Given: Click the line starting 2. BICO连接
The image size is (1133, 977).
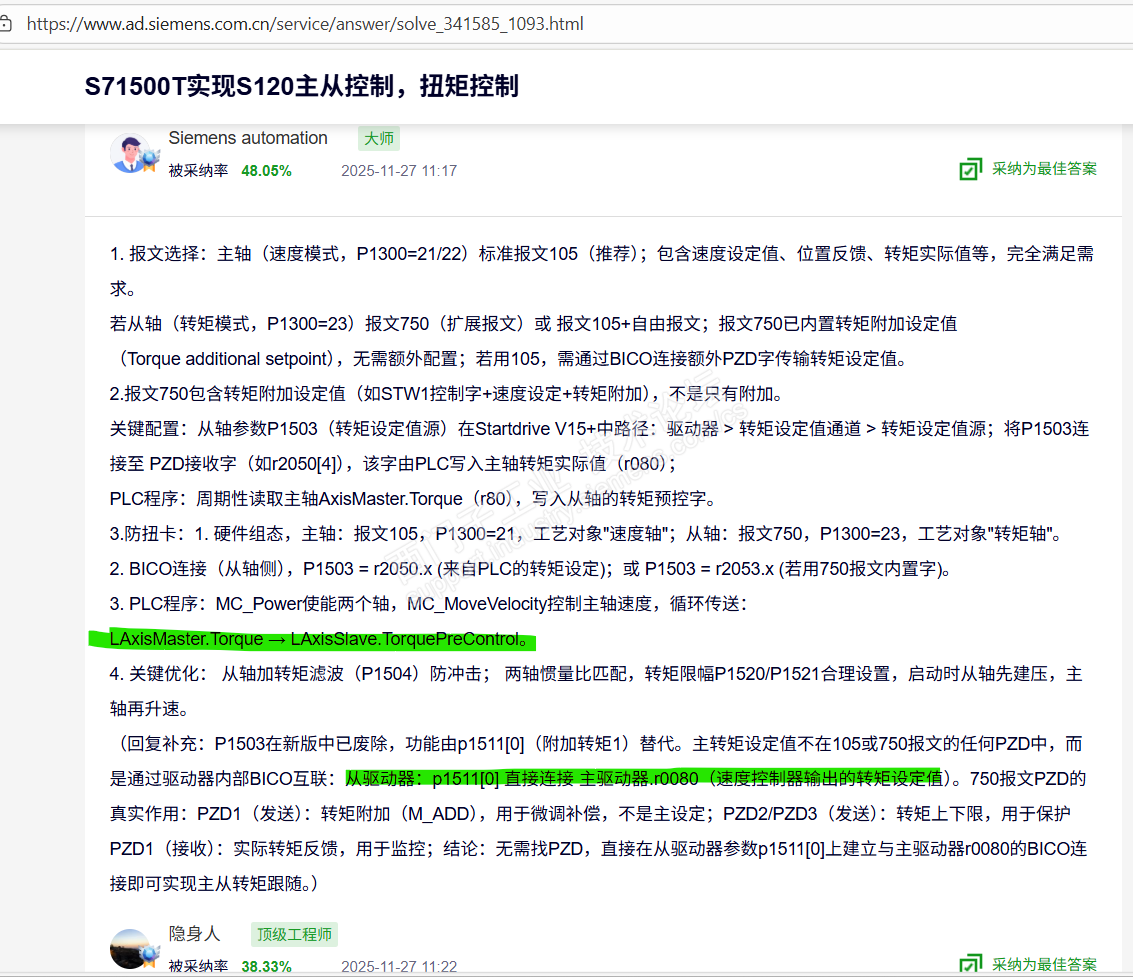Looking at the screenshot, I should (x=531, y=569).
